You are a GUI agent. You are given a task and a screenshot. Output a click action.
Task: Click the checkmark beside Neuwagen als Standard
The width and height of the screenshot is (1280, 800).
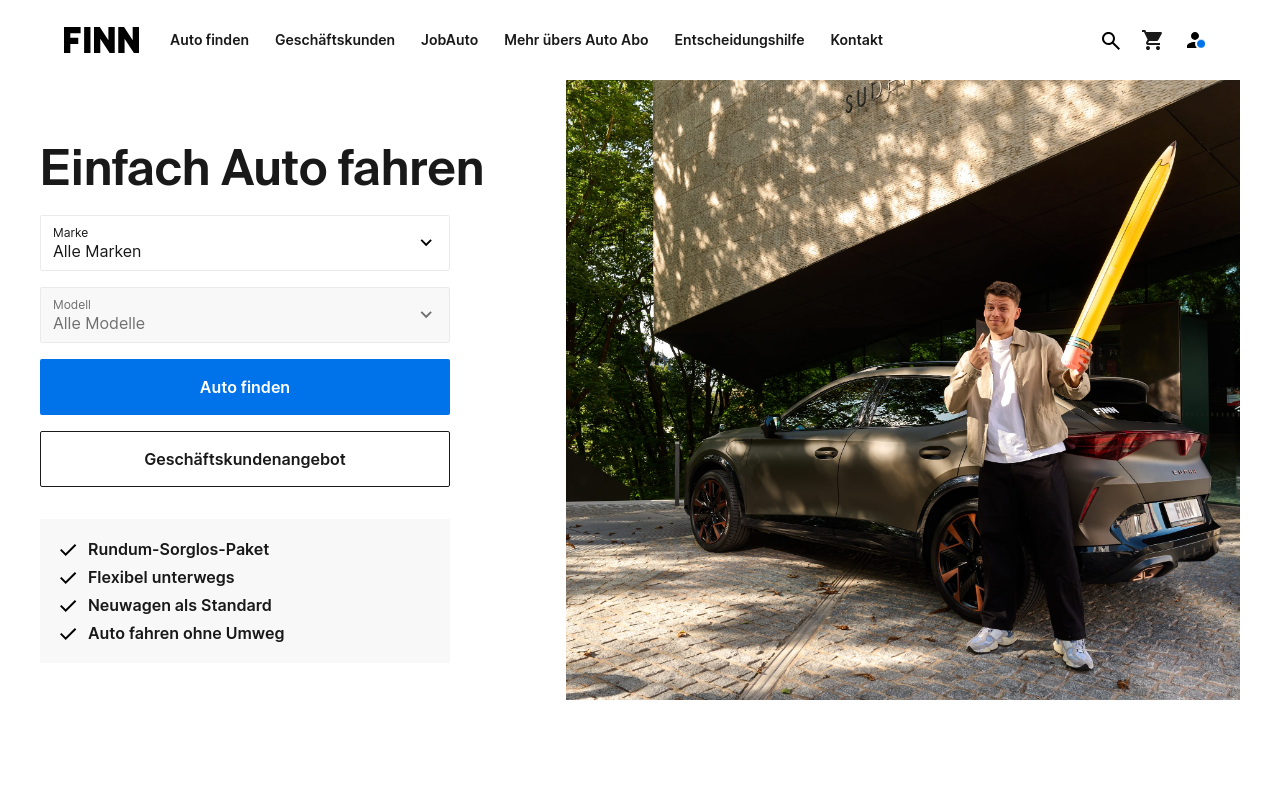coord(68,605)
